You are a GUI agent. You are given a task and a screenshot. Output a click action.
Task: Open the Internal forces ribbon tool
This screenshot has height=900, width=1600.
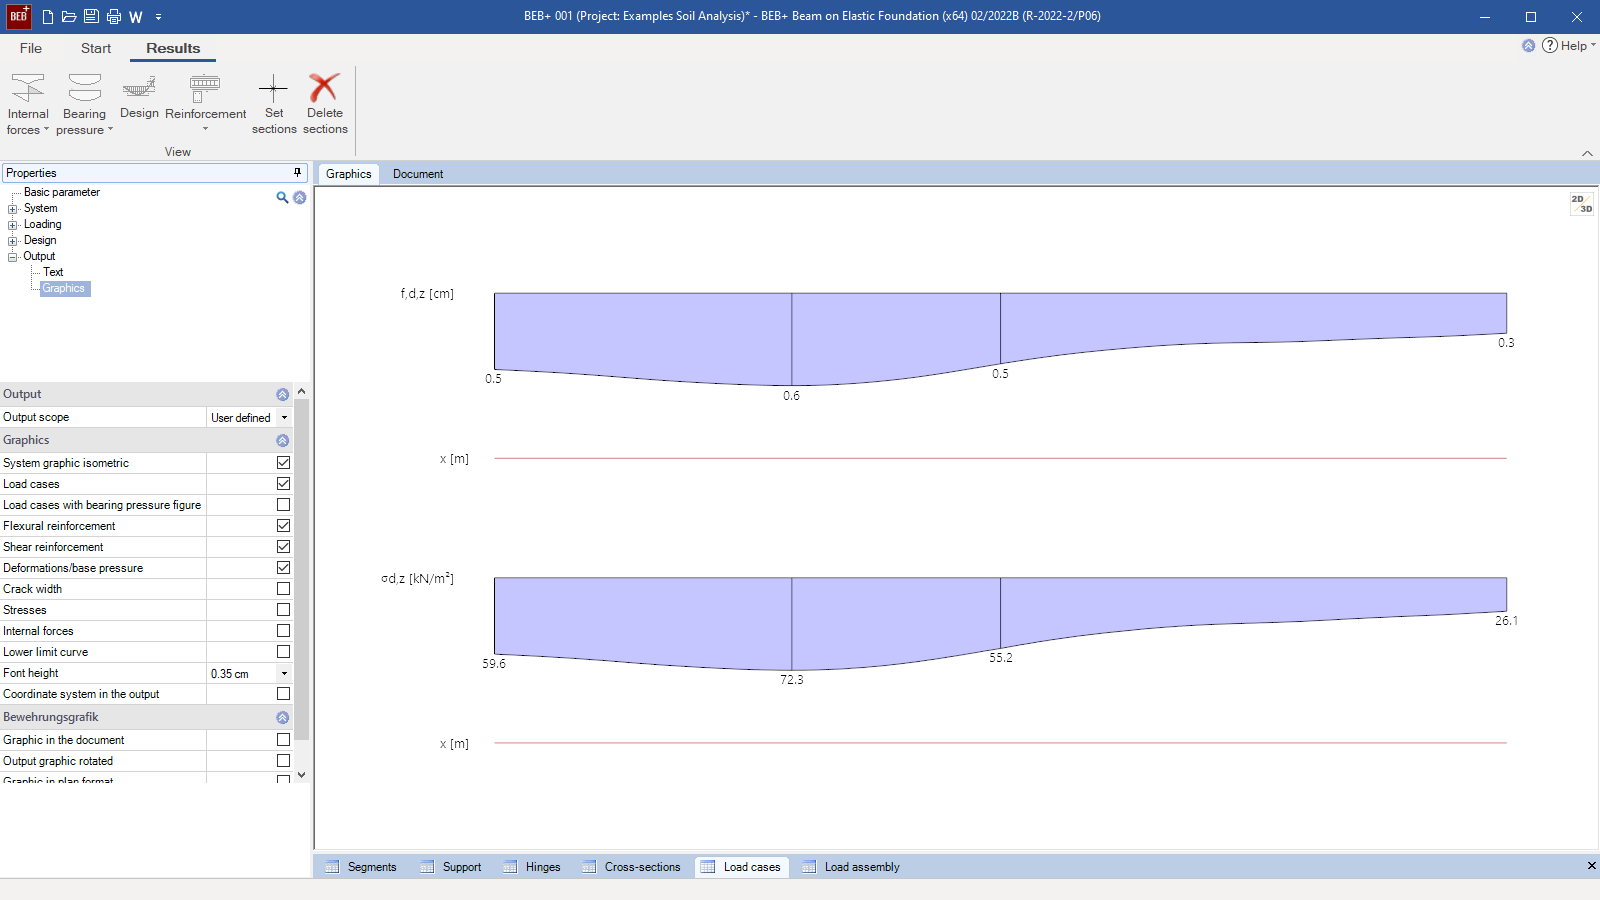(28, 104)
